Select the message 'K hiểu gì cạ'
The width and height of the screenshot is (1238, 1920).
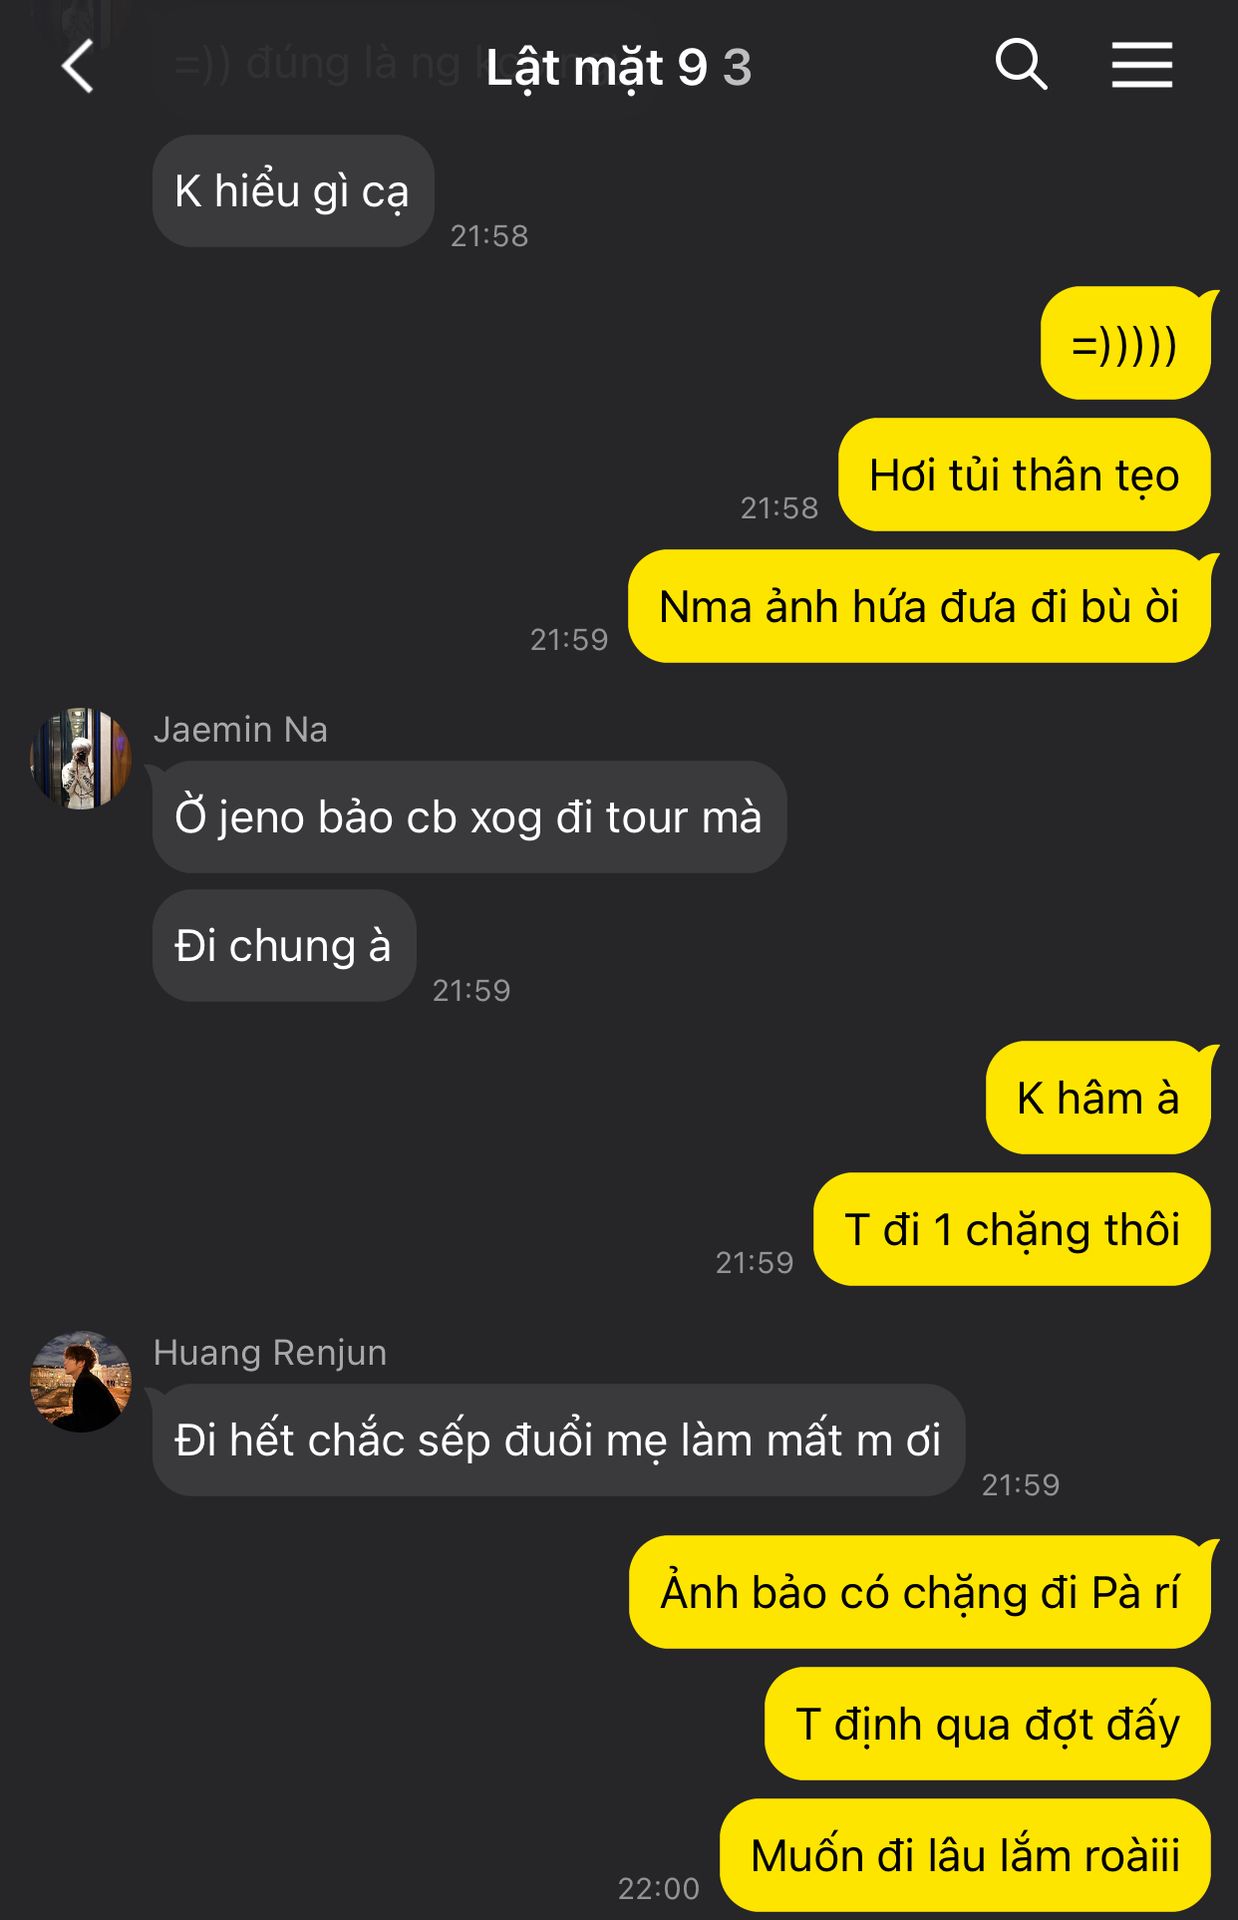[293, 191]
